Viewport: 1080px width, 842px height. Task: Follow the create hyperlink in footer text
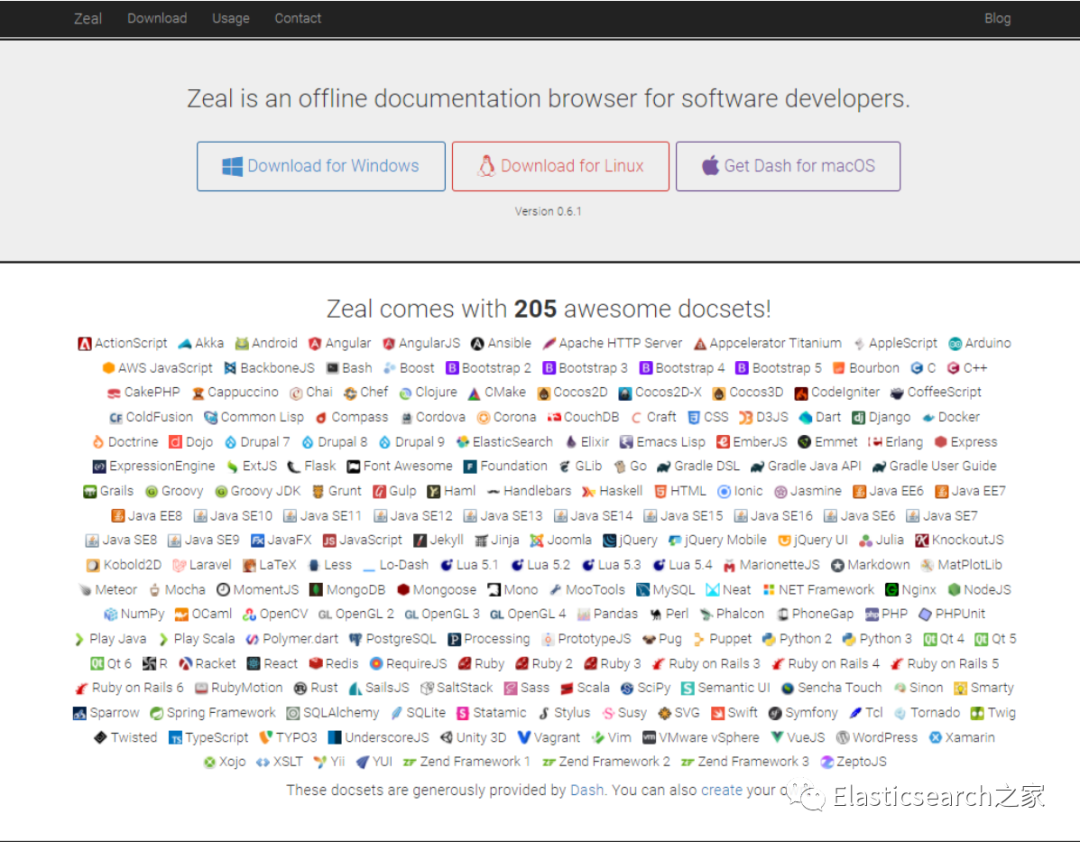point(721,790)
